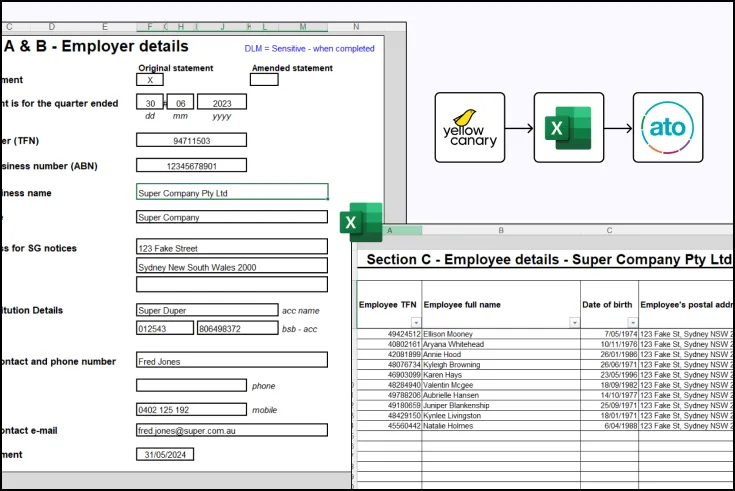Open the Employee TFN filter dropdown
735x491 pixels.
point(416,323)
